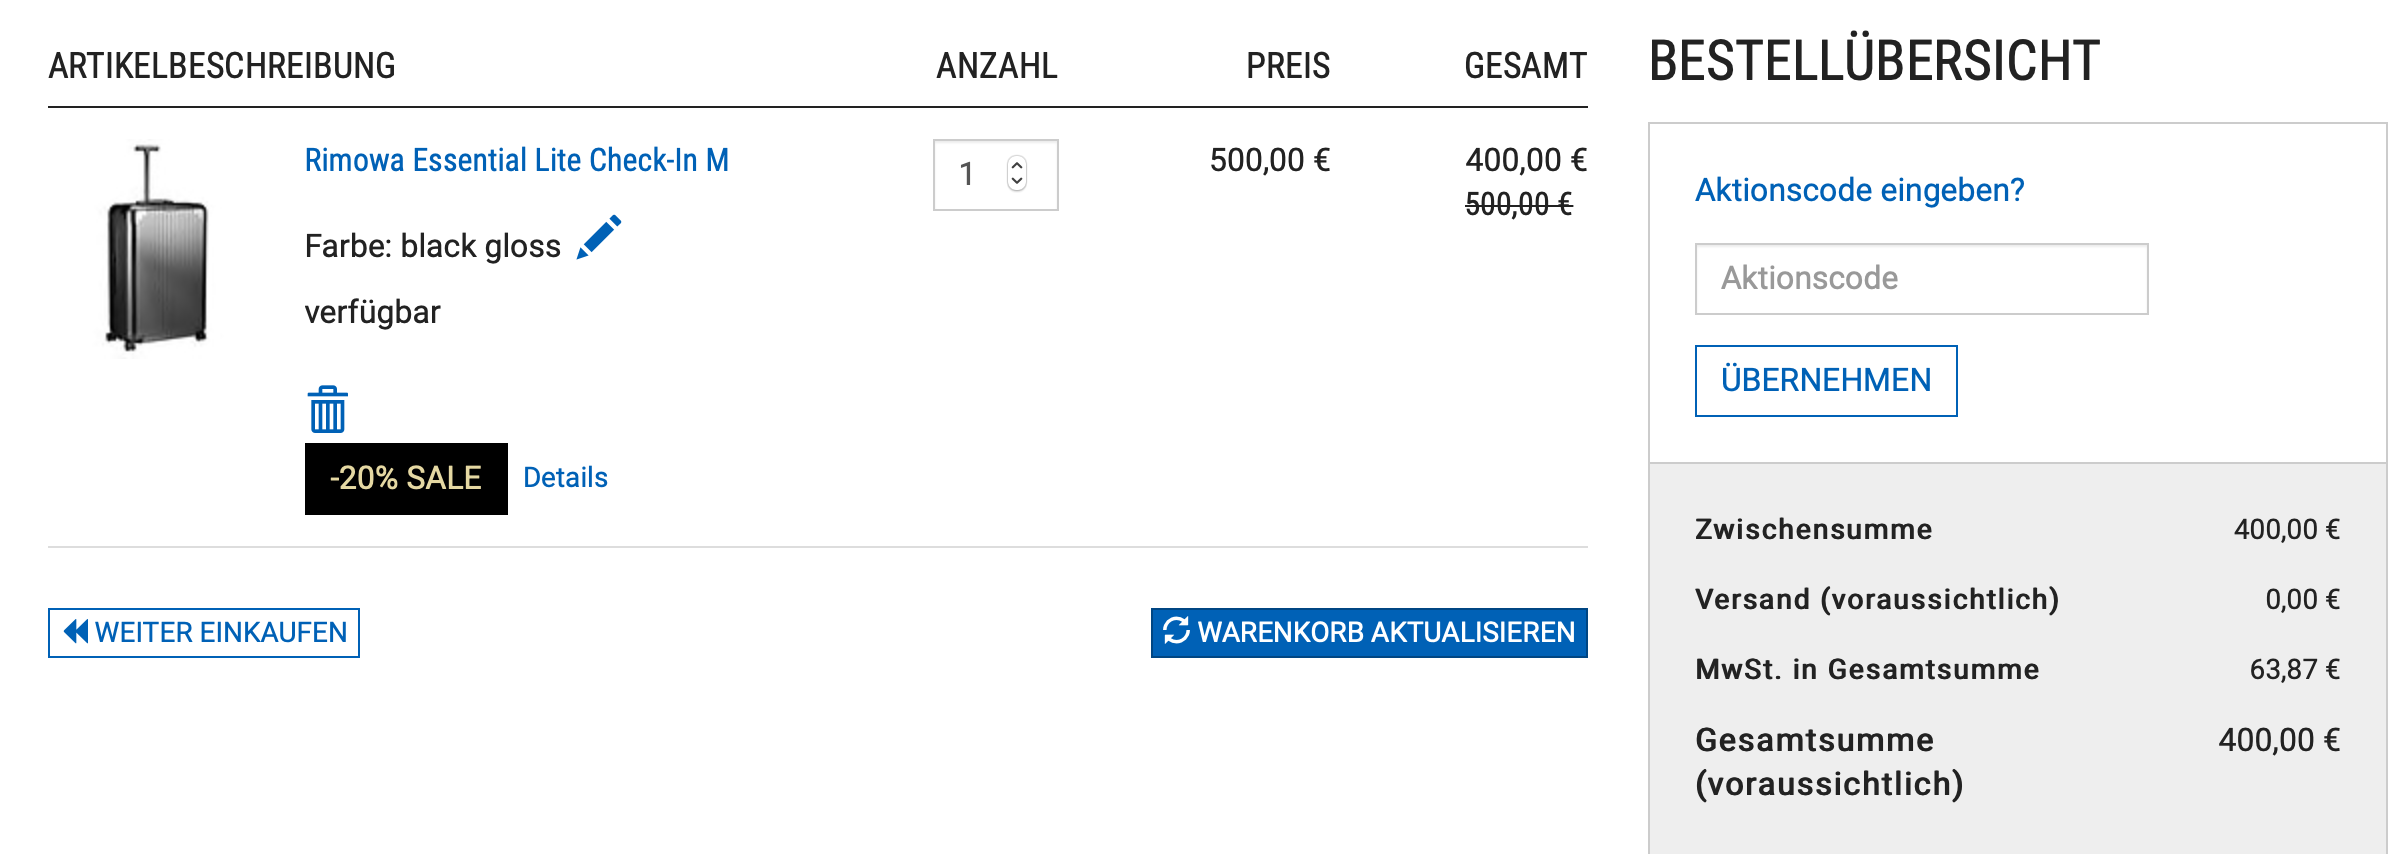Image resolution: width=2406 pixels, height=854 pixels.
Task: Click the WEITER EINKAUFEN button label
Action: pos(220,633)
